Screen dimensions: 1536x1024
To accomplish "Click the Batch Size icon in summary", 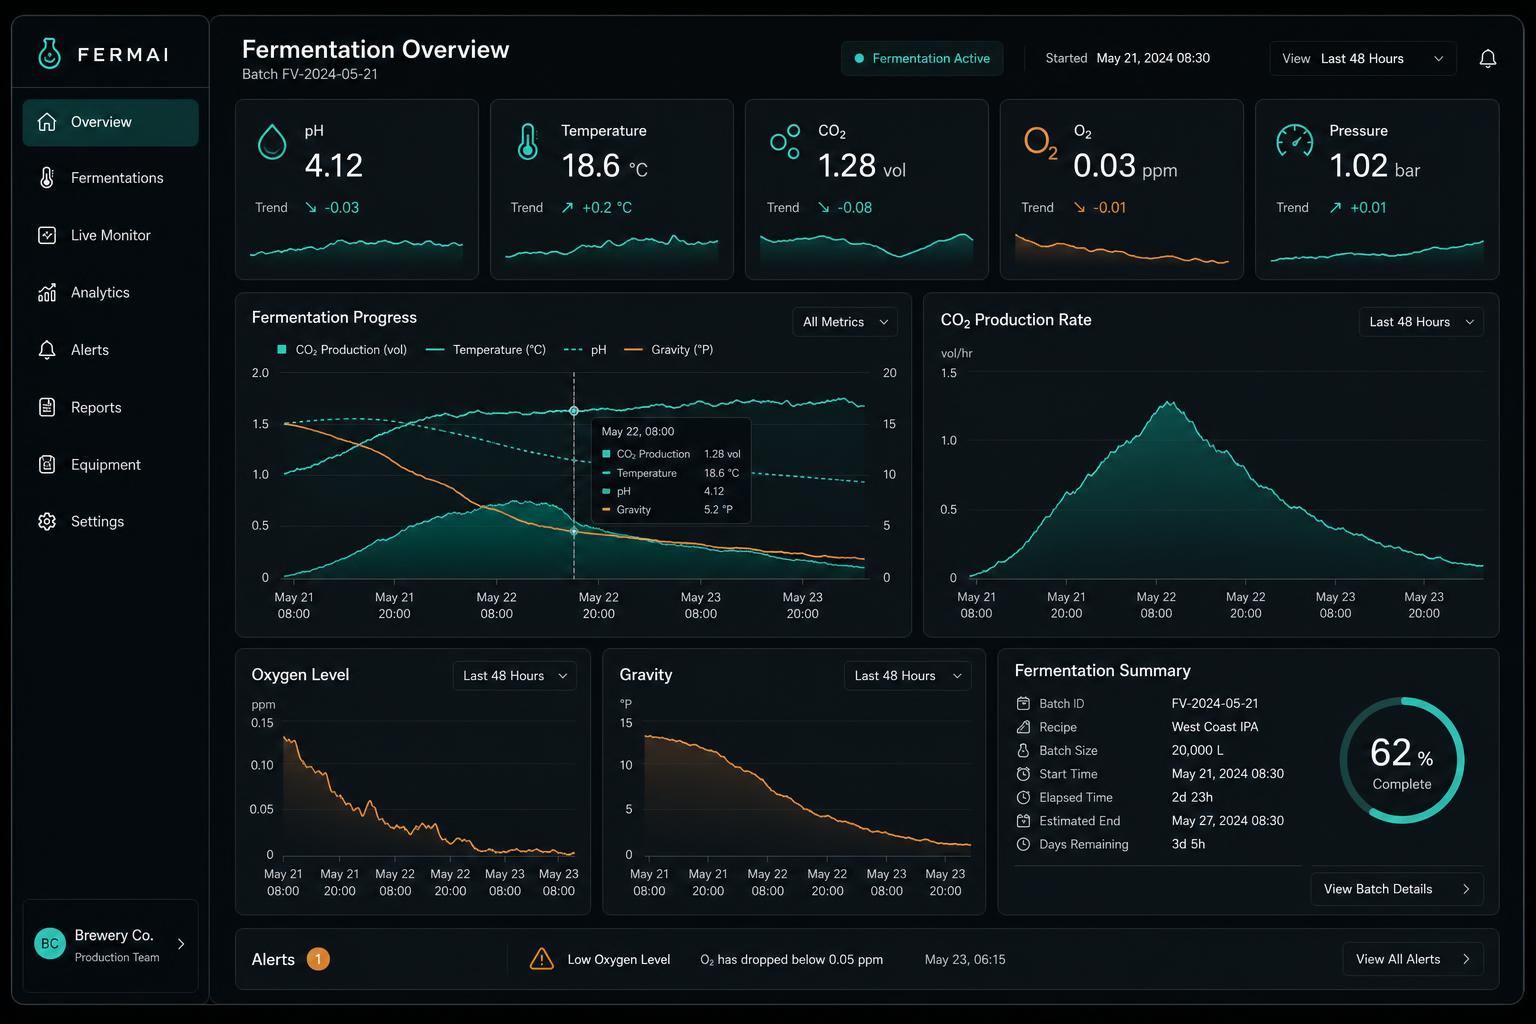I will click(1023, 750).
